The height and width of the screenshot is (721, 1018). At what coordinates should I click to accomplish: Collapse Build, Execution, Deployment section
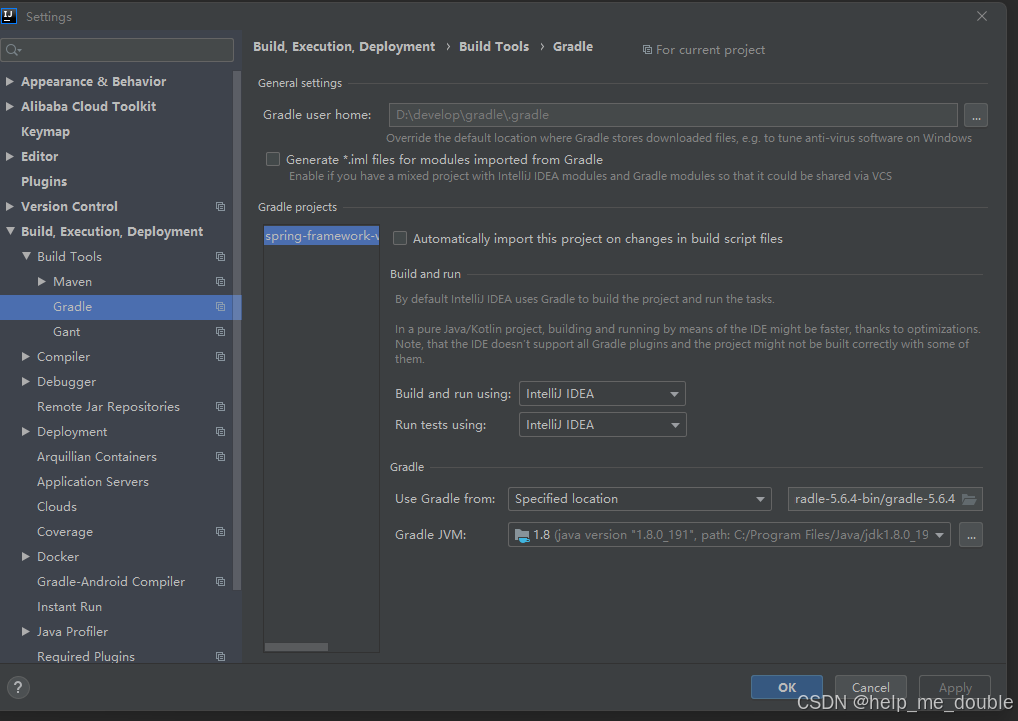click(x=10, y=231)
